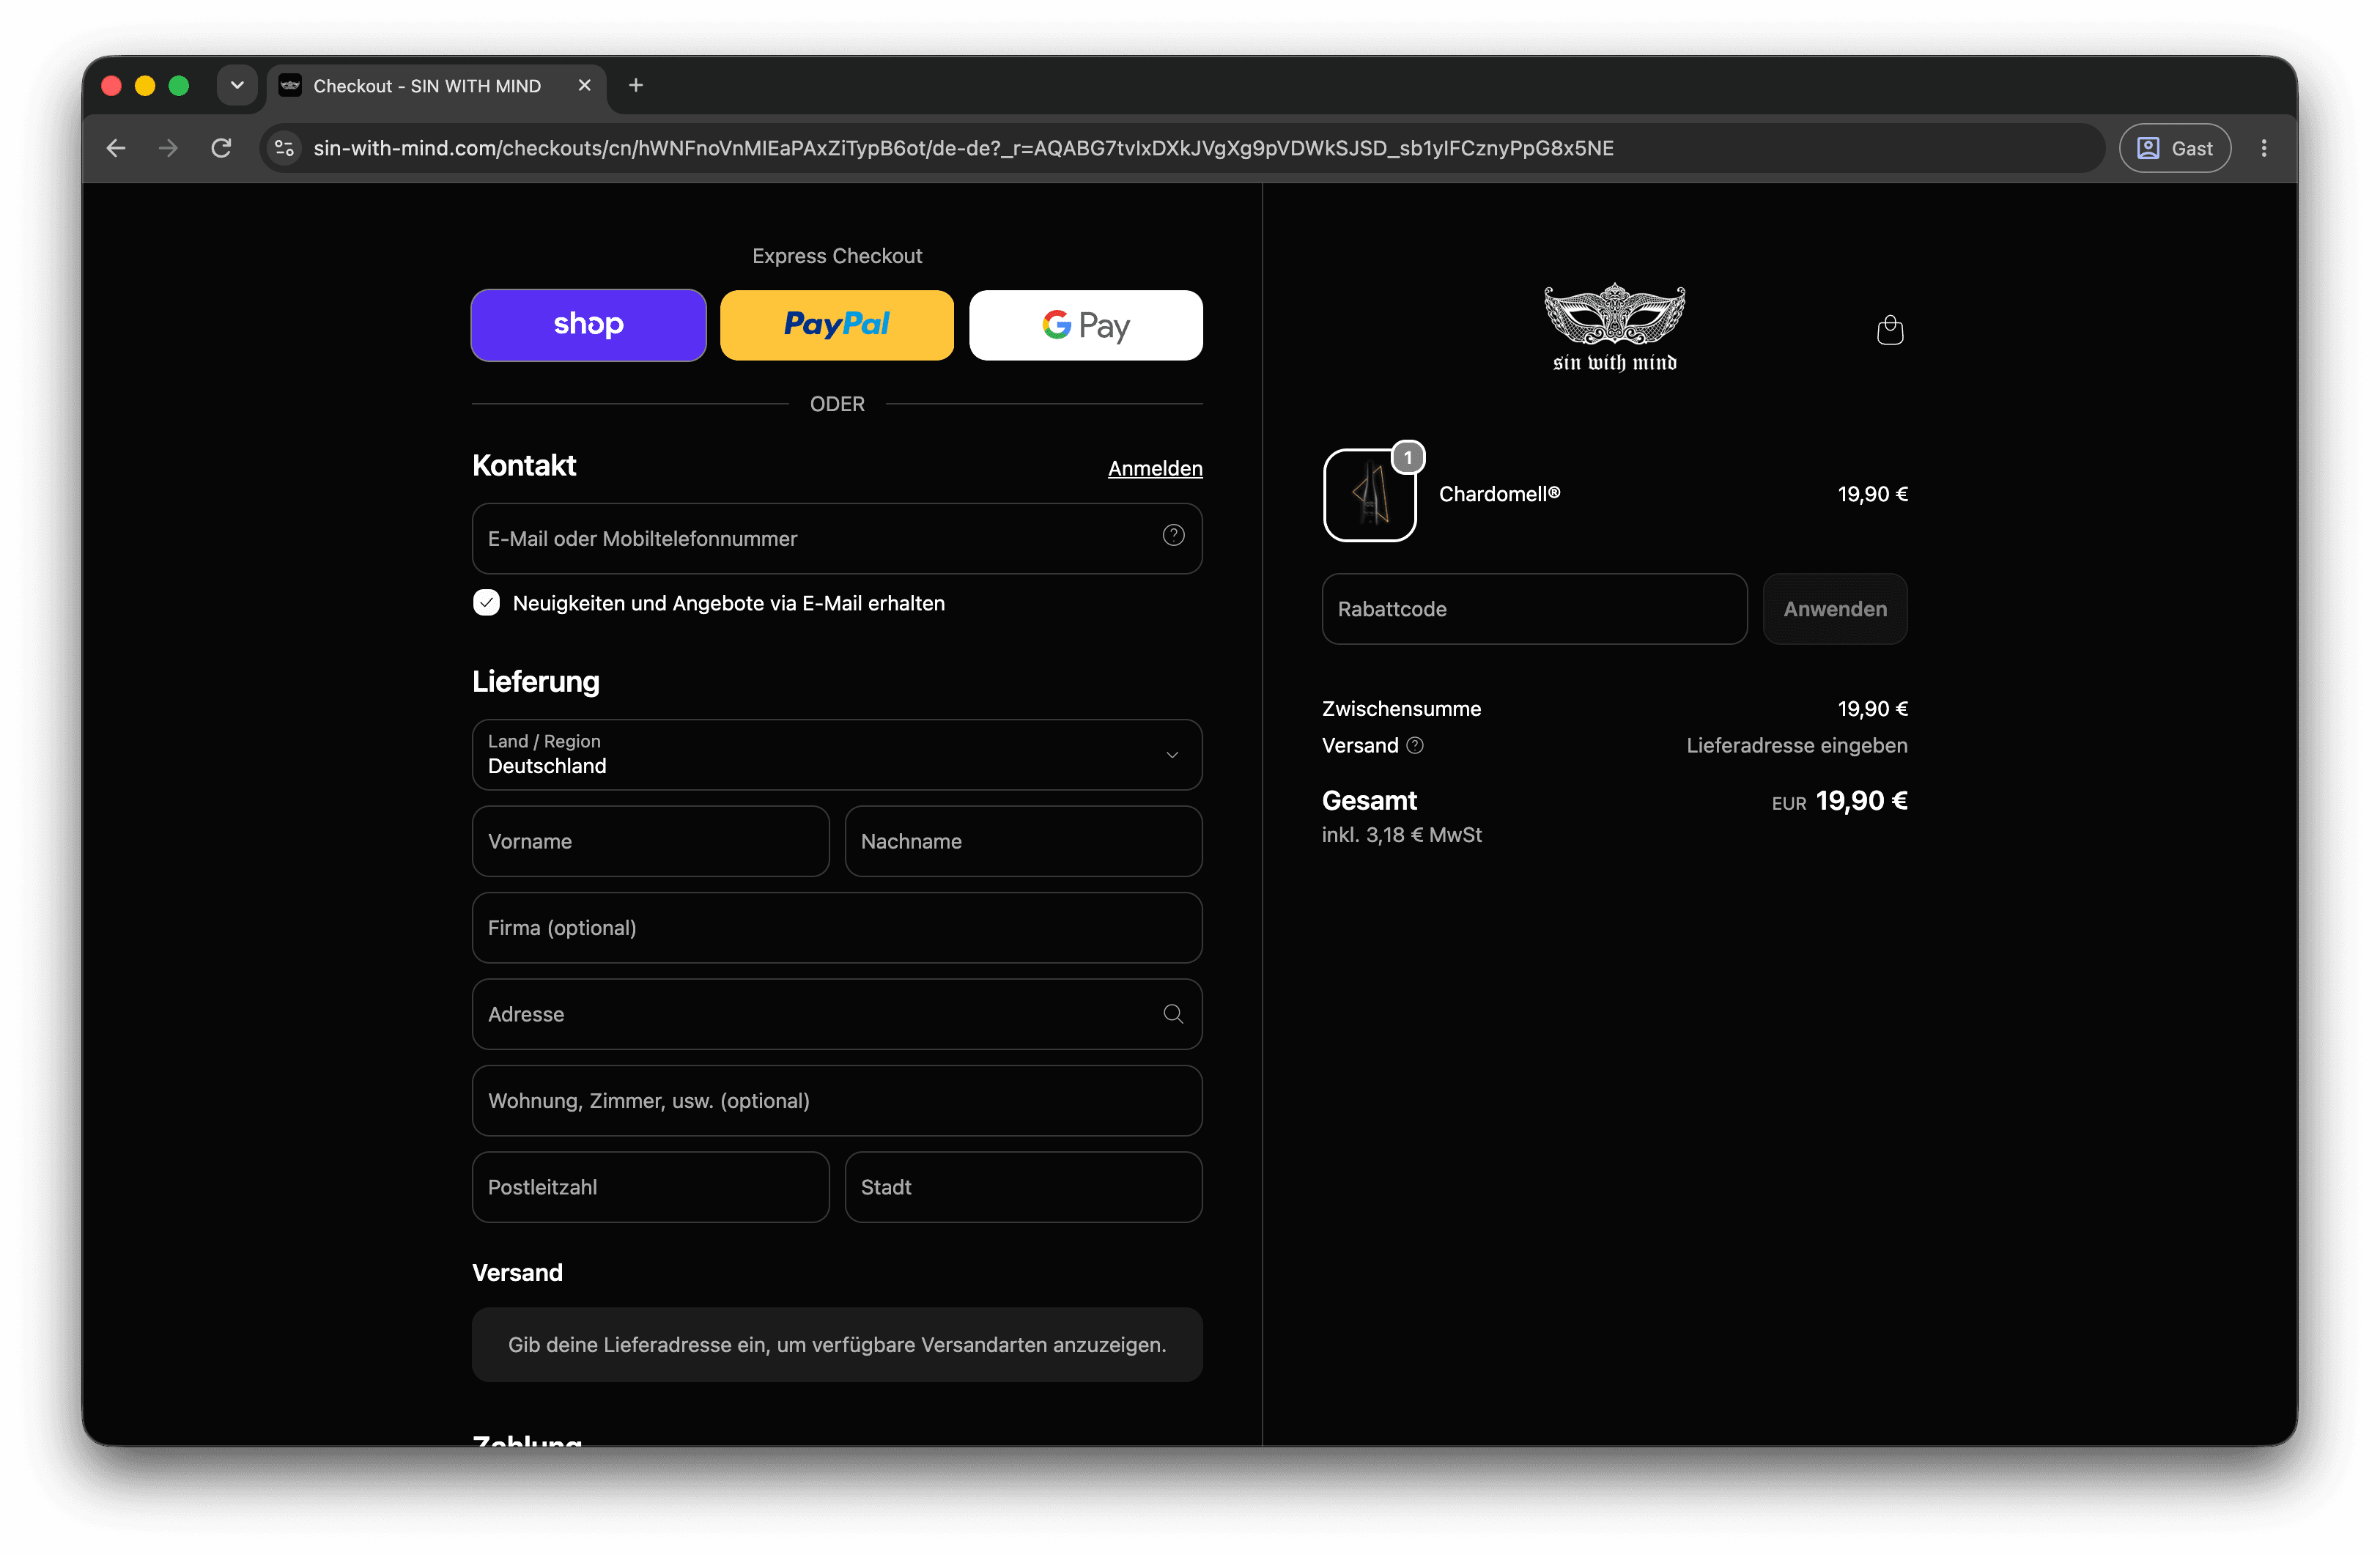Go back to previous page
The width and height of the screenshot is (2380, 1555).
tap(116, 148)
